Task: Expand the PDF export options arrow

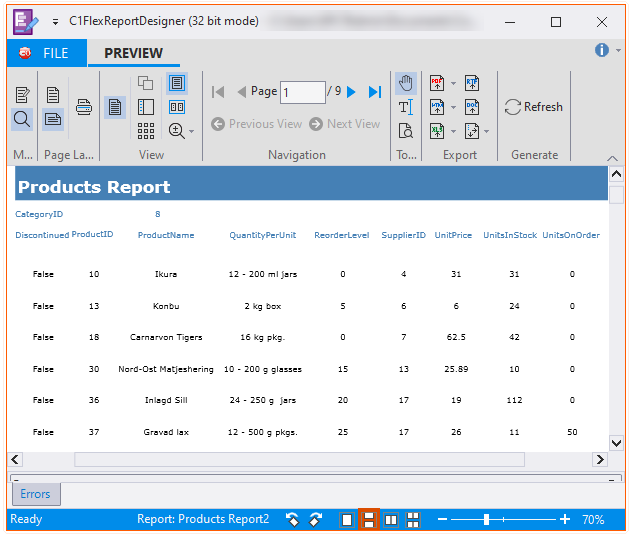Action: [453, 84]
